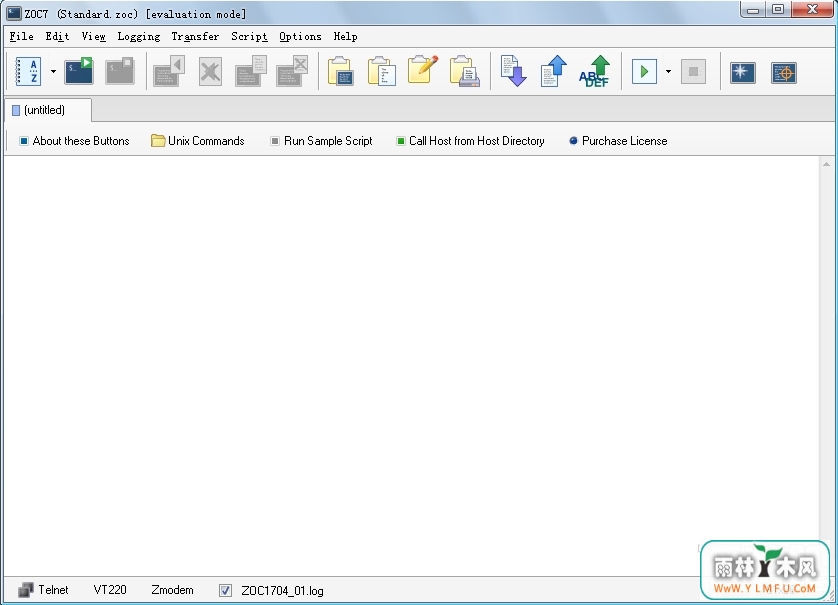The height and width of the screenshot is (605, 838).
Task: Click the ZOC1704_01.log filename
Action: tap(282, 591)
